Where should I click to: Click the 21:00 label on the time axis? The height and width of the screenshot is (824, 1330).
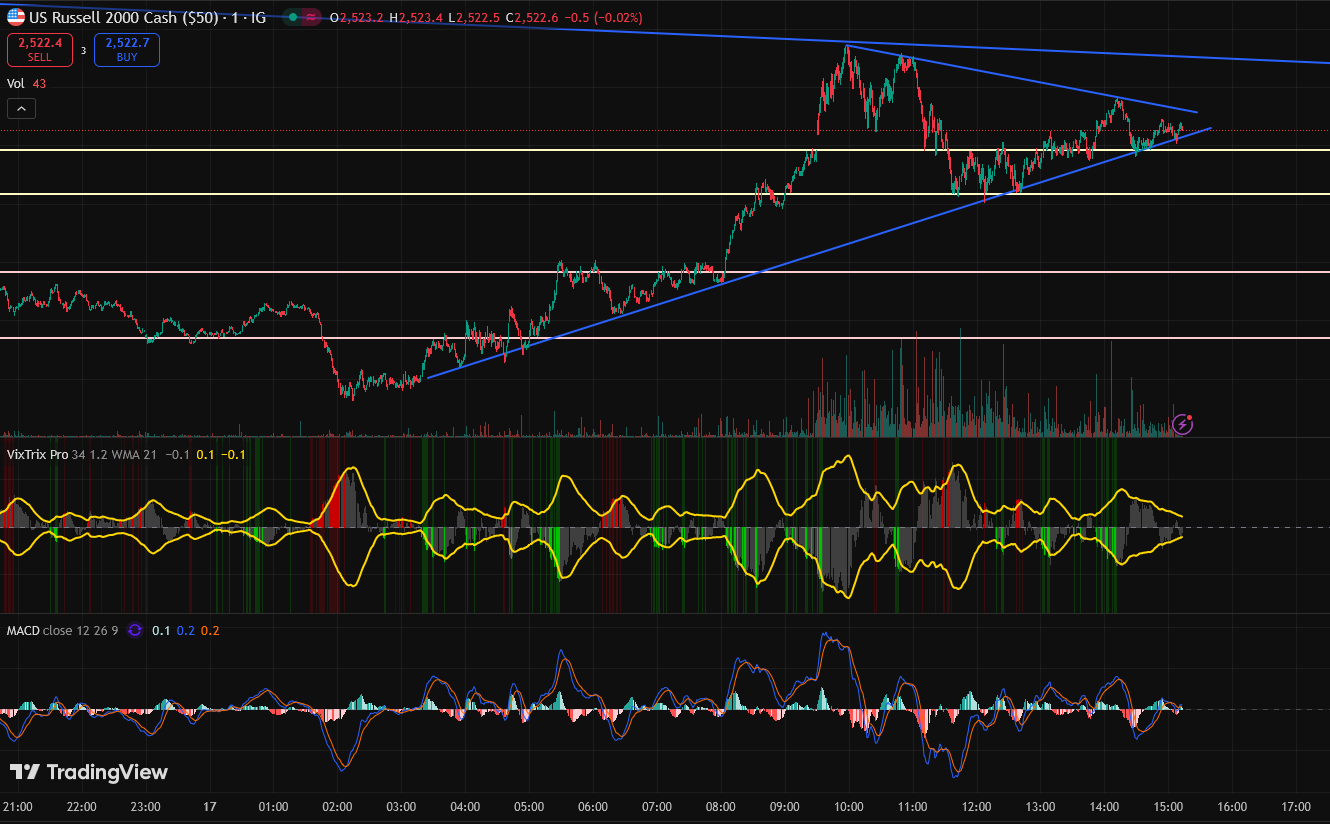click(x=17, y=806)
